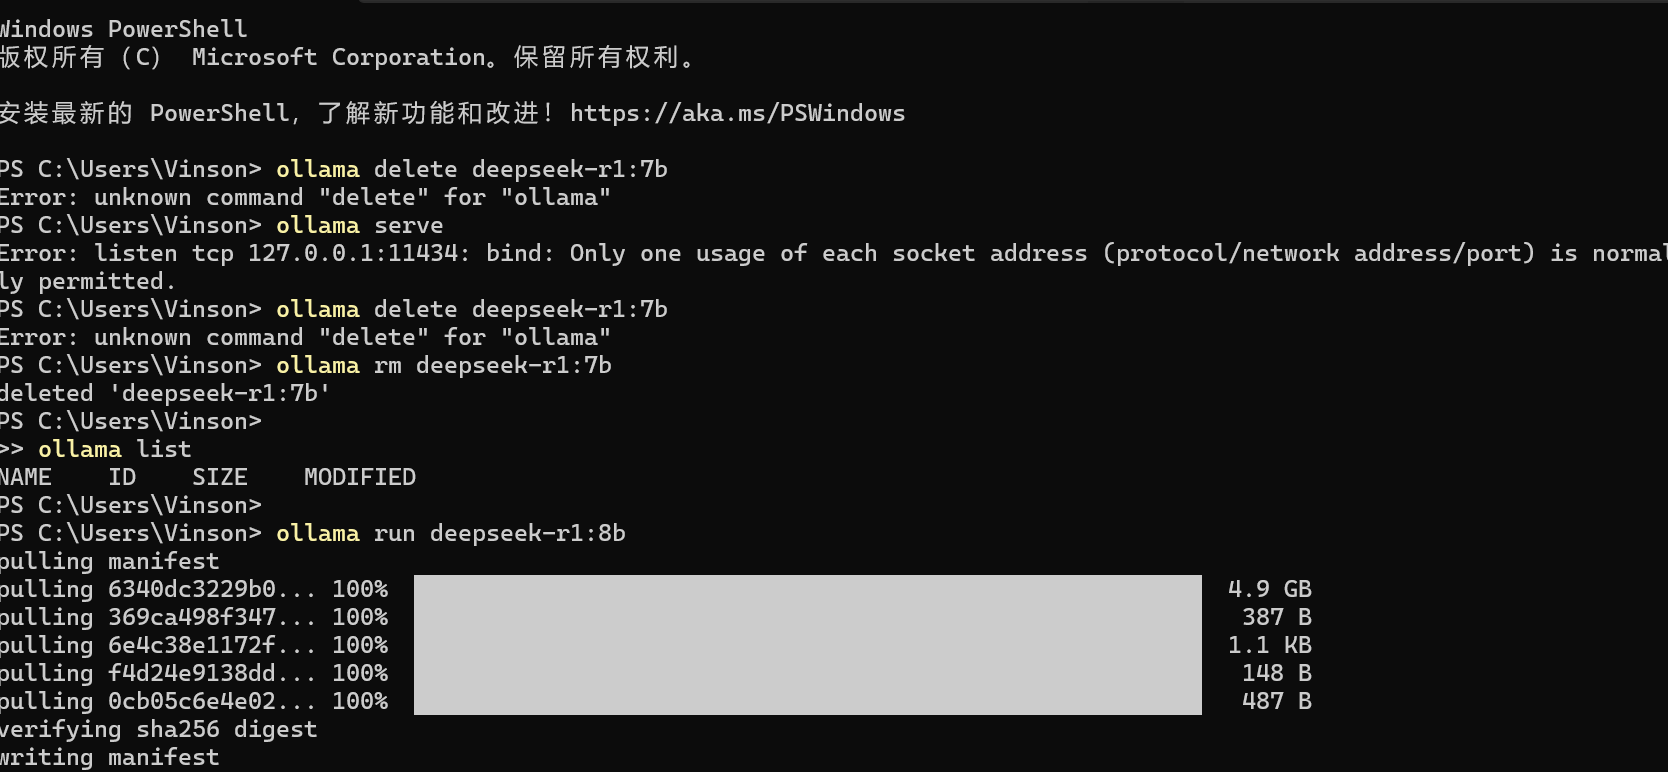Click the "verifying sha256 digest" line
Image resolution: width=1668 pixels, height=772 pixels.
tap(158, 729)
